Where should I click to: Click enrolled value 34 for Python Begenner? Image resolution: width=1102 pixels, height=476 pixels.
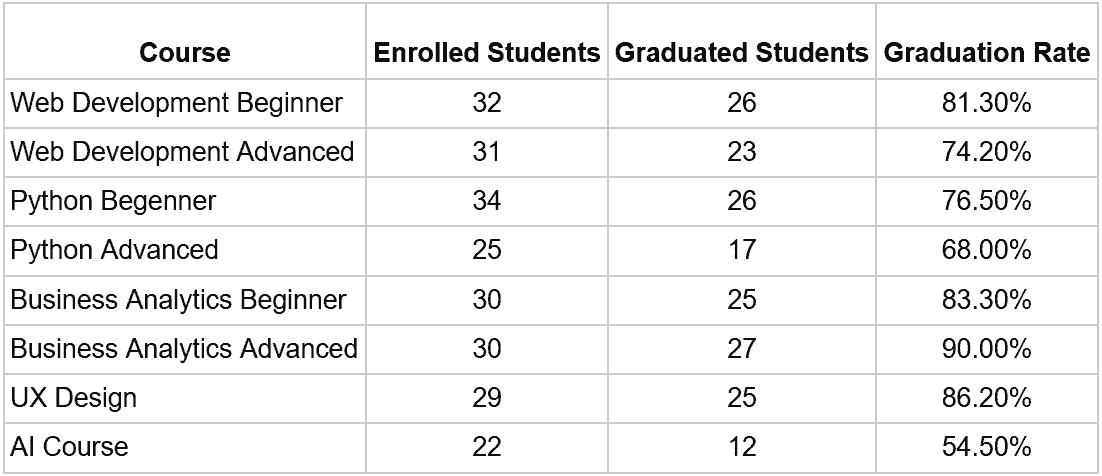tap(487, 200)
